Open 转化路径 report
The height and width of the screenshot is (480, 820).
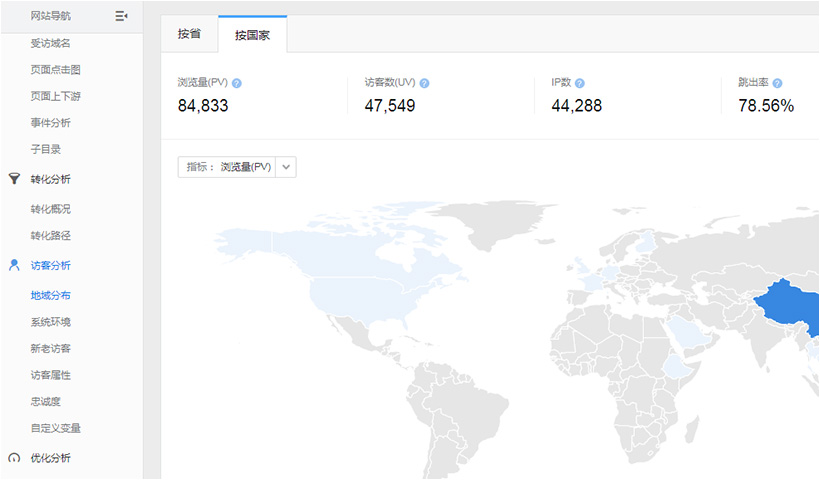click(51, 236)
